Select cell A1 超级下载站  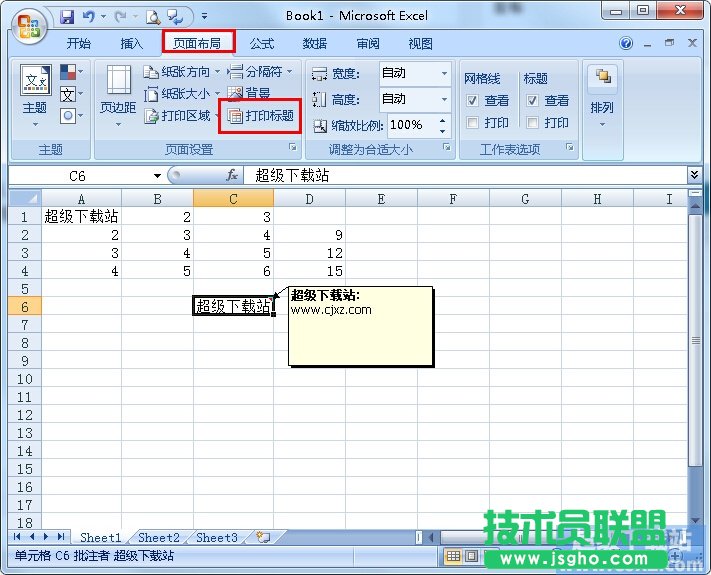coord(82,217)
